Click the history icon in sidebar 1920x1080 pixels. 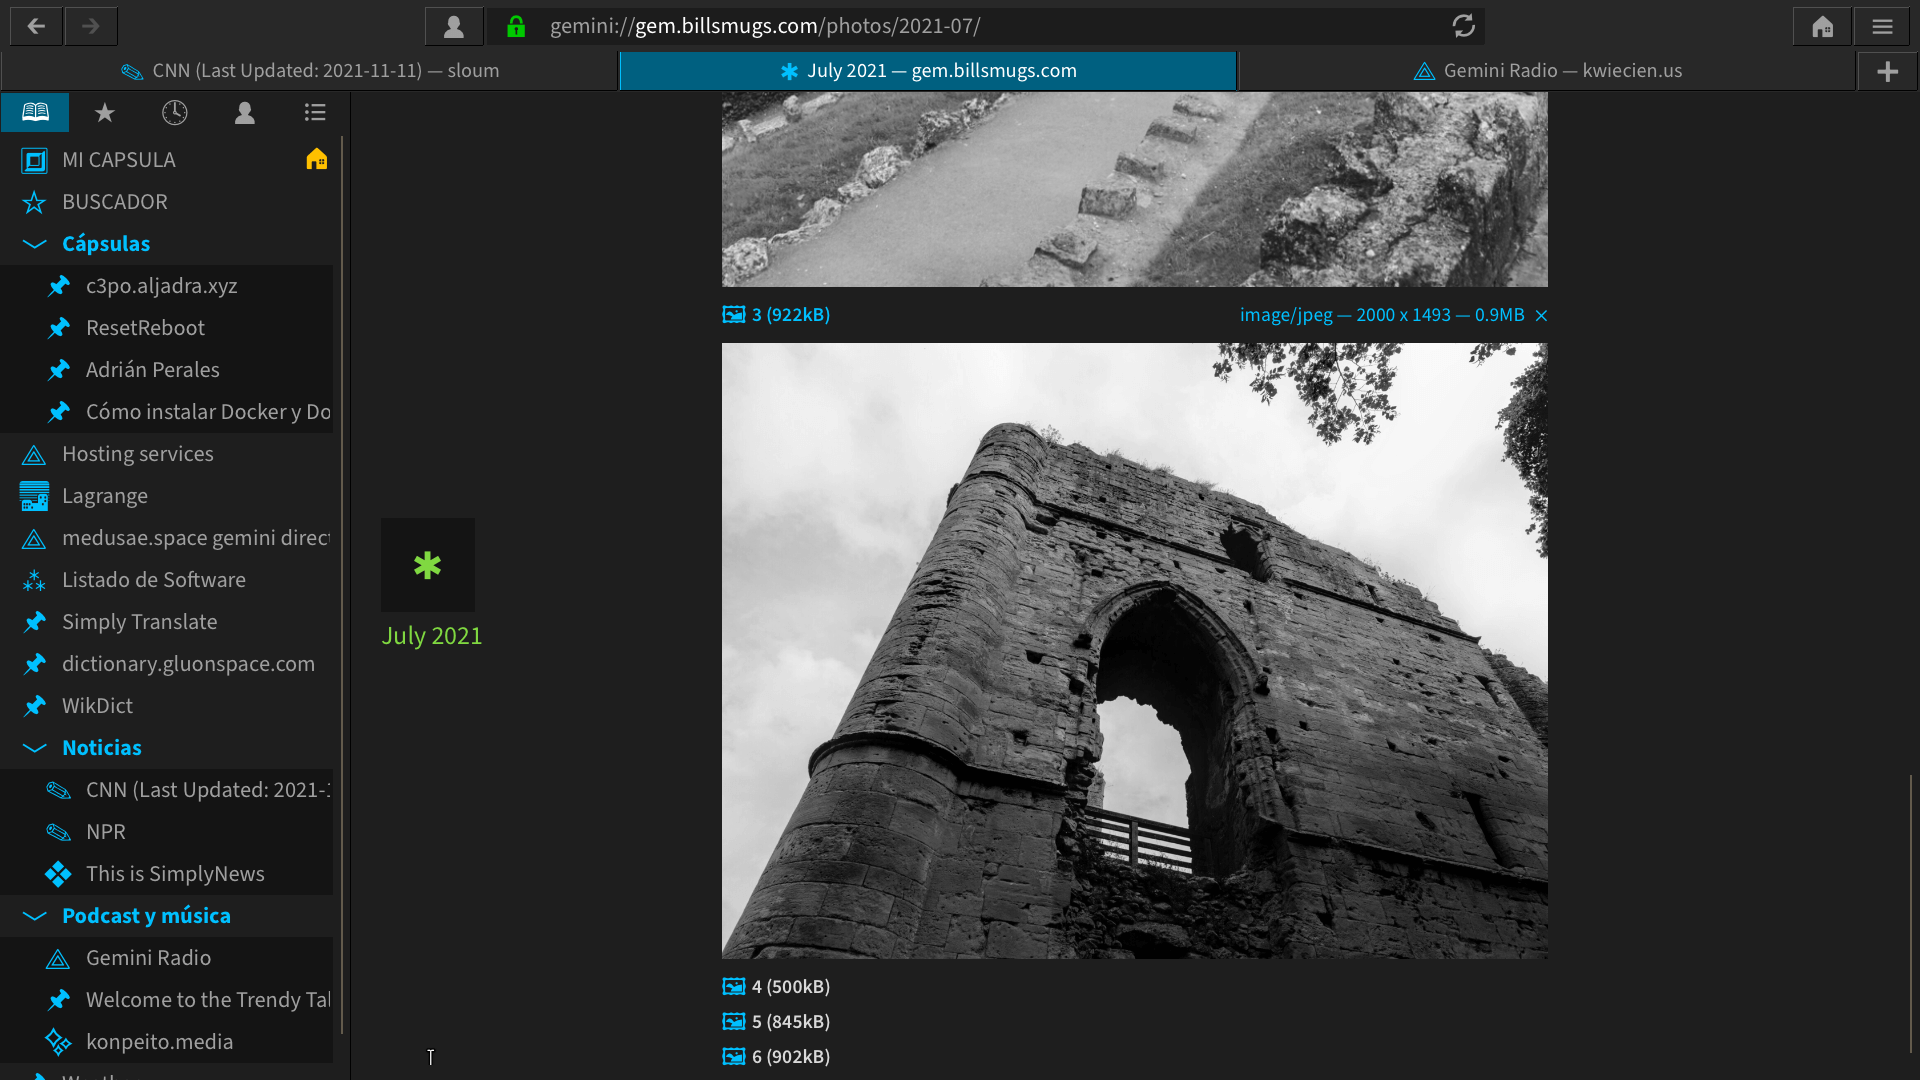174,113
